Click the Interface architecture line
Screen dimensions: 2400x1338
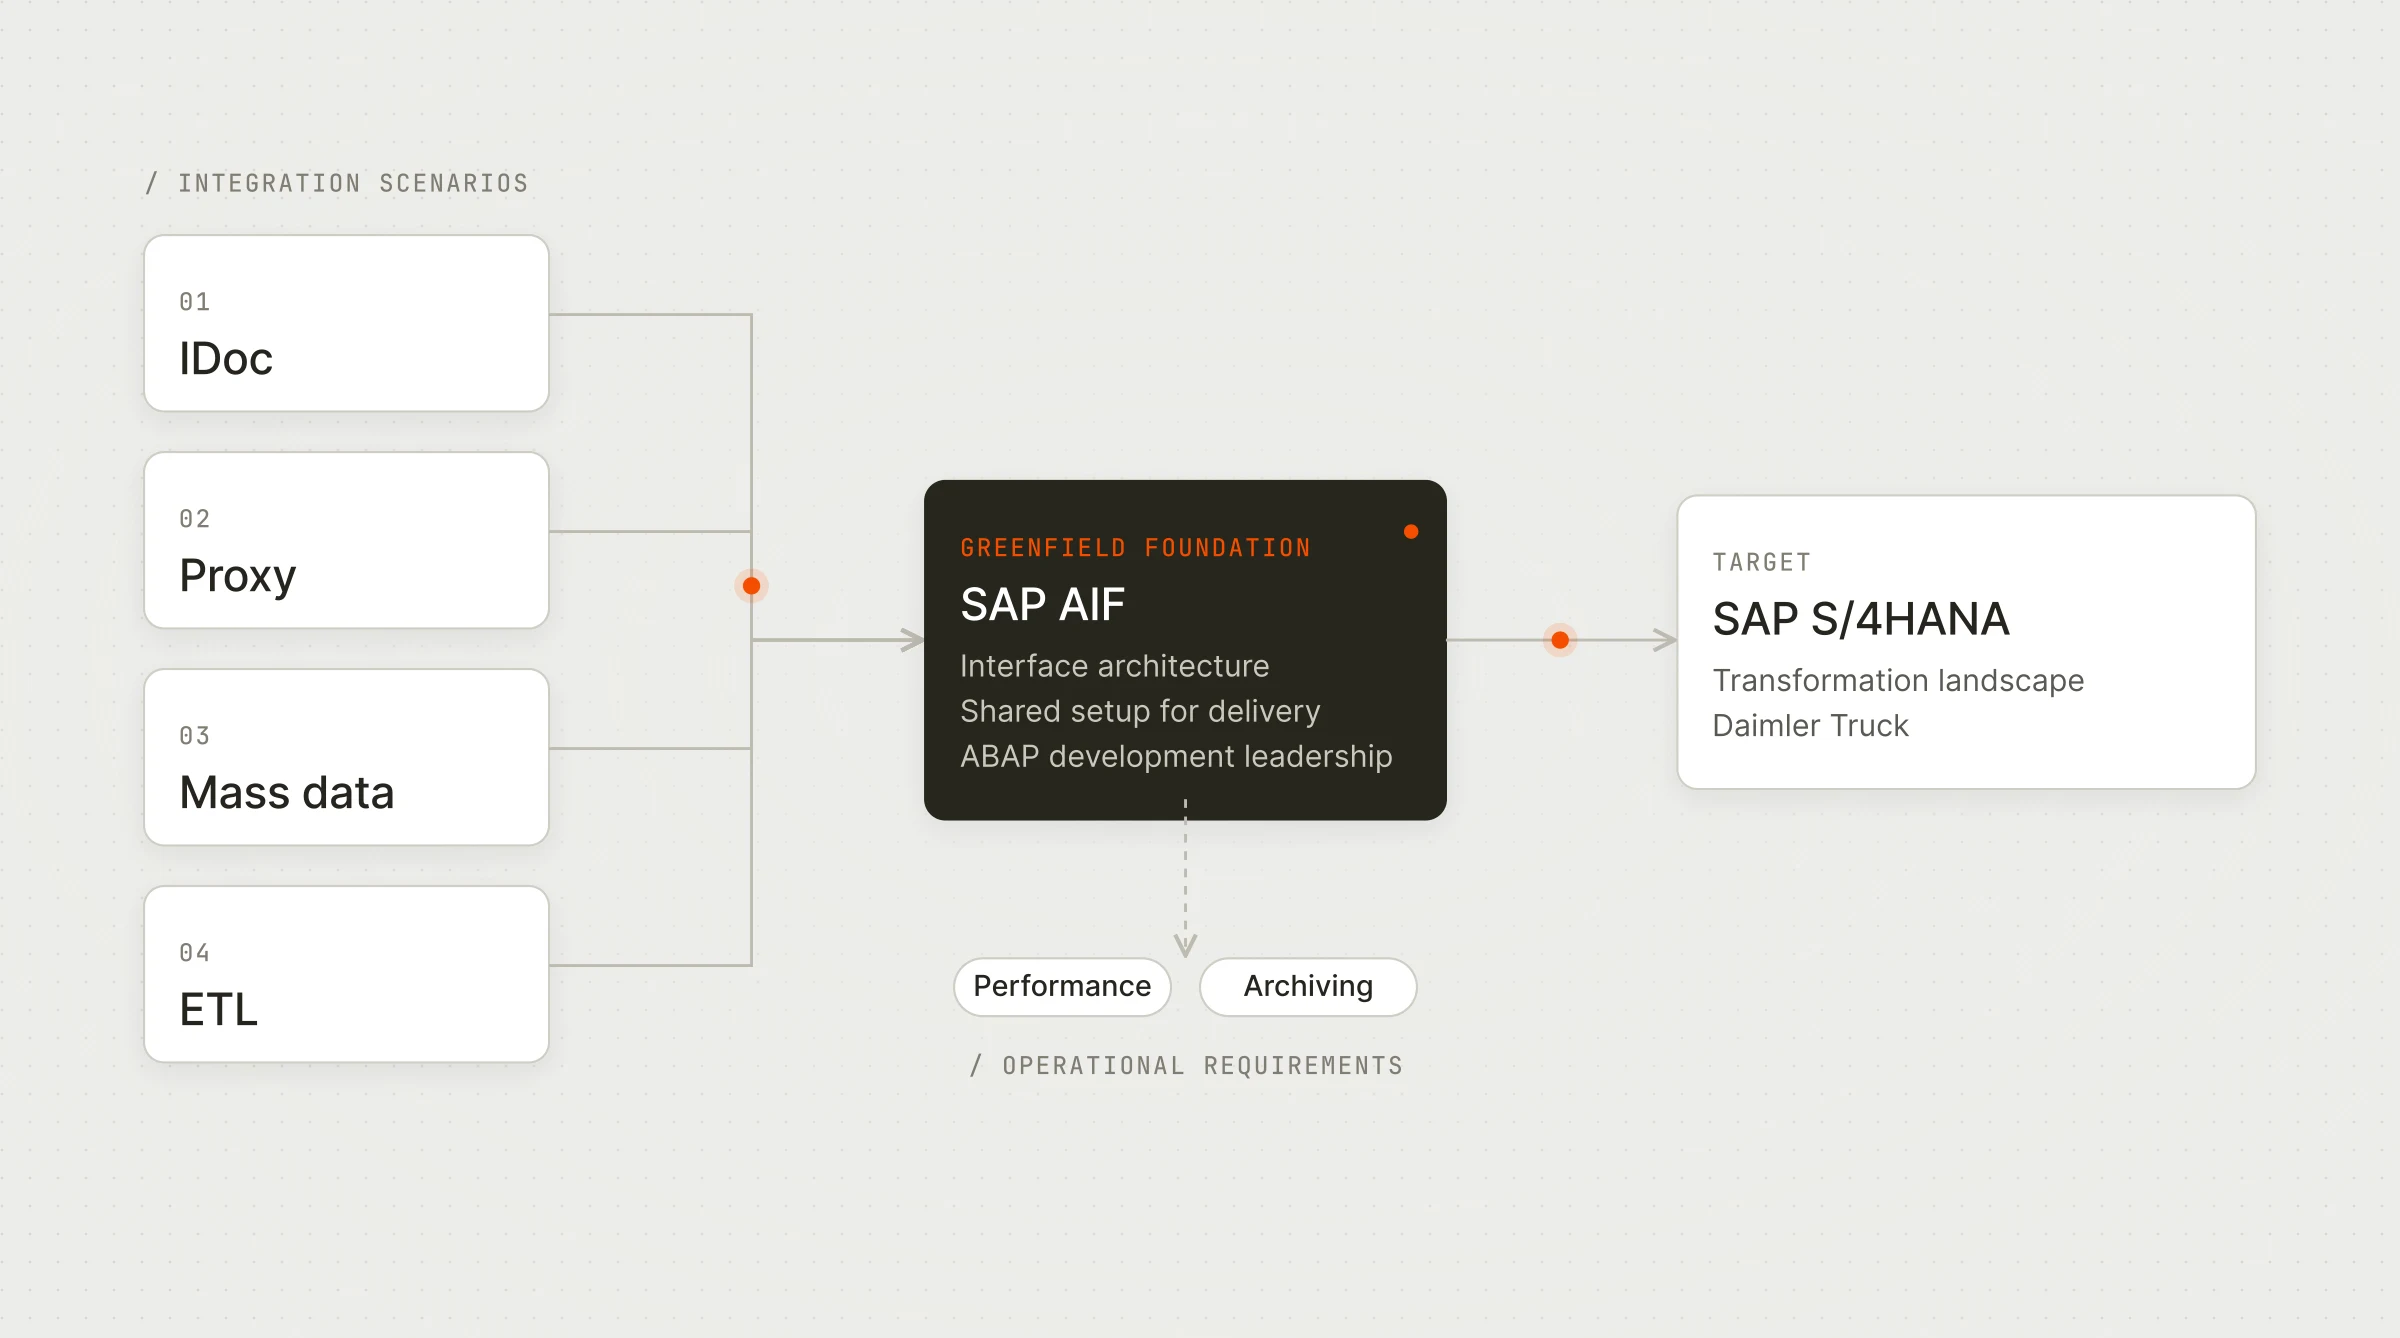click(x=1114, y=666)
